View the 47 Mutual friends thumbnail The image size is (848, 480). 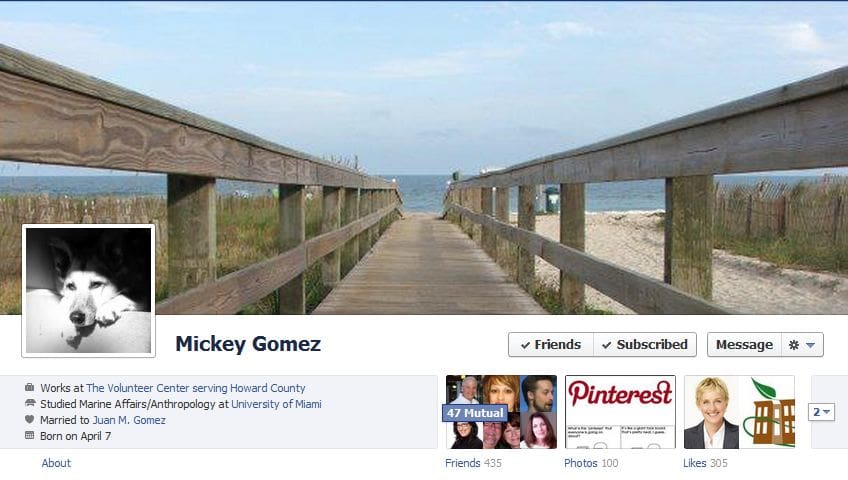pos(501,412)
